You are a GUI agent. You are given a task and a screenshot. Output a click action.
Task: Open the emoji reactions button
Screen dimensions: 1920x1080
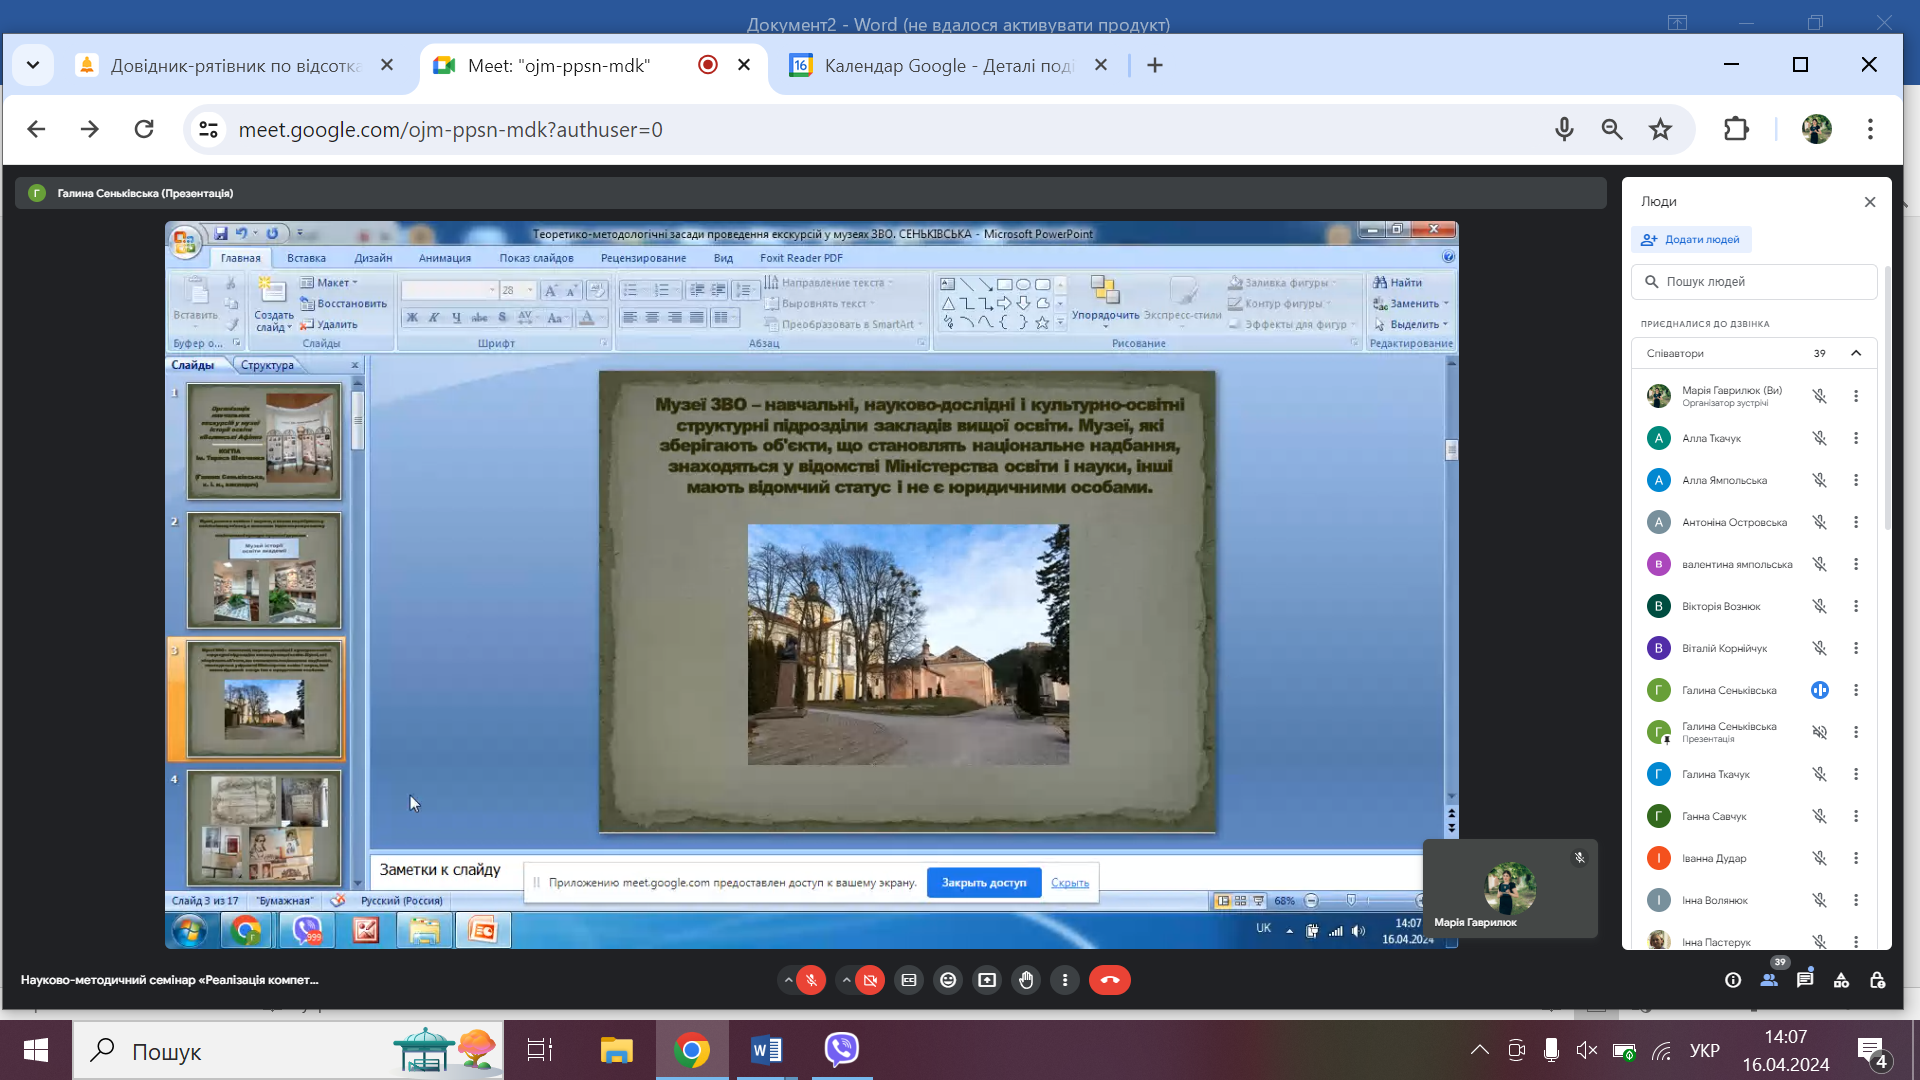pos(948,980)
